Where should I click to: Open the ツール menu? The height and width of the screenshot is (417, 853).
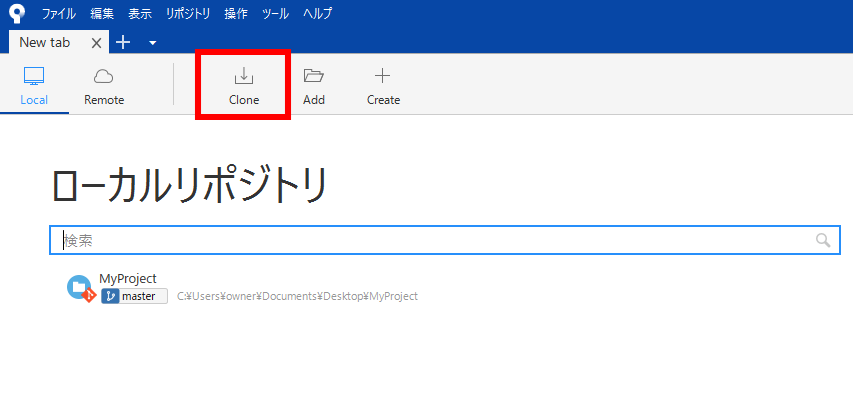tap(275, 14)
